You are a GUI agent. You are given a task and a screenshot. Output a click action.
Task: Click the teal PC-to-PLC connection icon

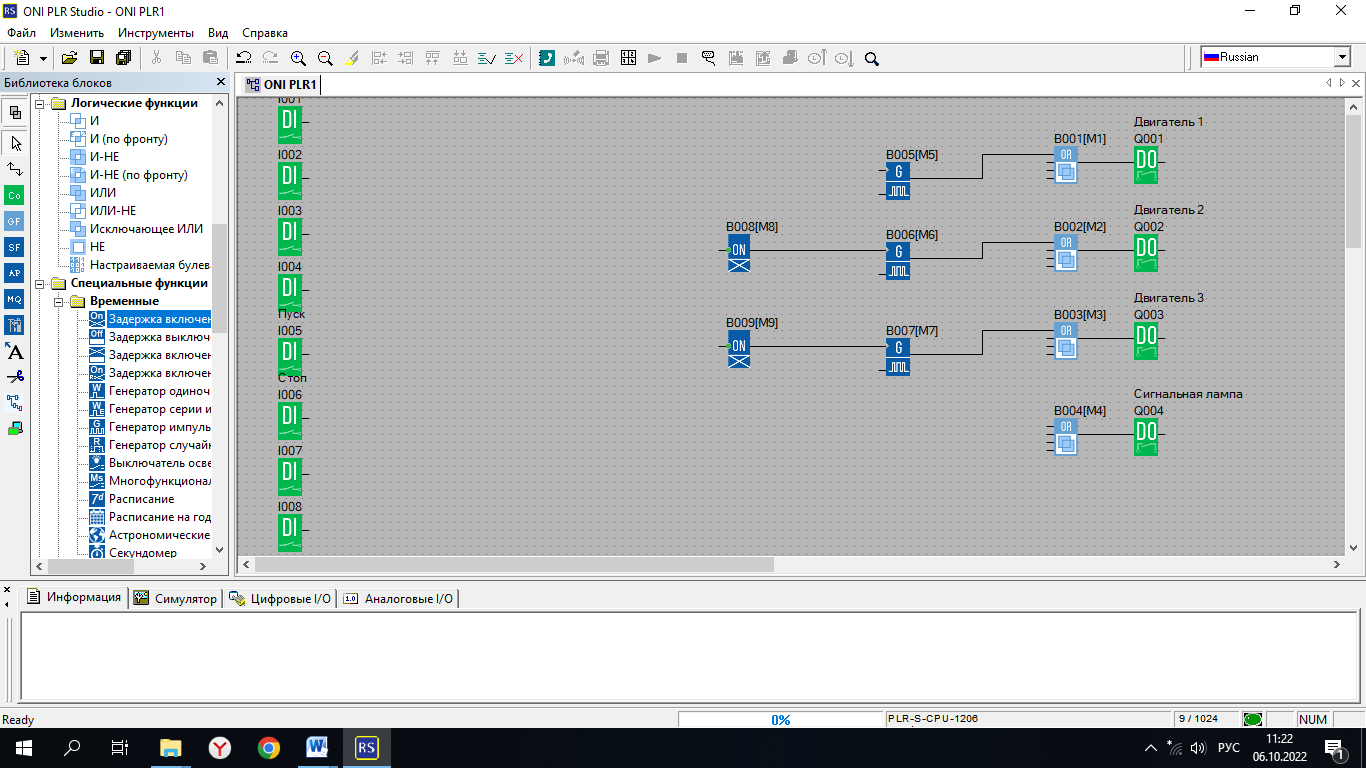(x=547, y=58)
